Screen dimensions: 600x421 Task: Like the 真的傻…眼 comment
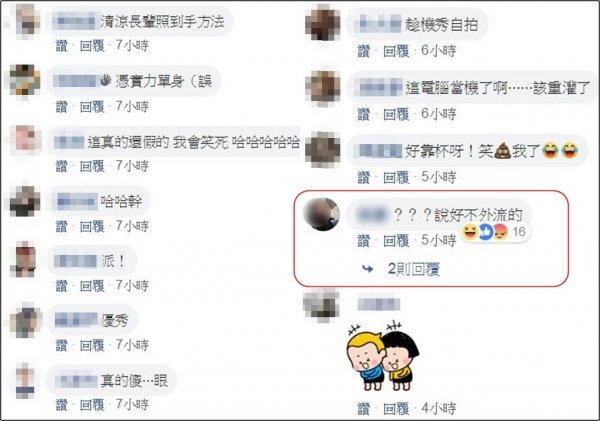tap(62, 405)
